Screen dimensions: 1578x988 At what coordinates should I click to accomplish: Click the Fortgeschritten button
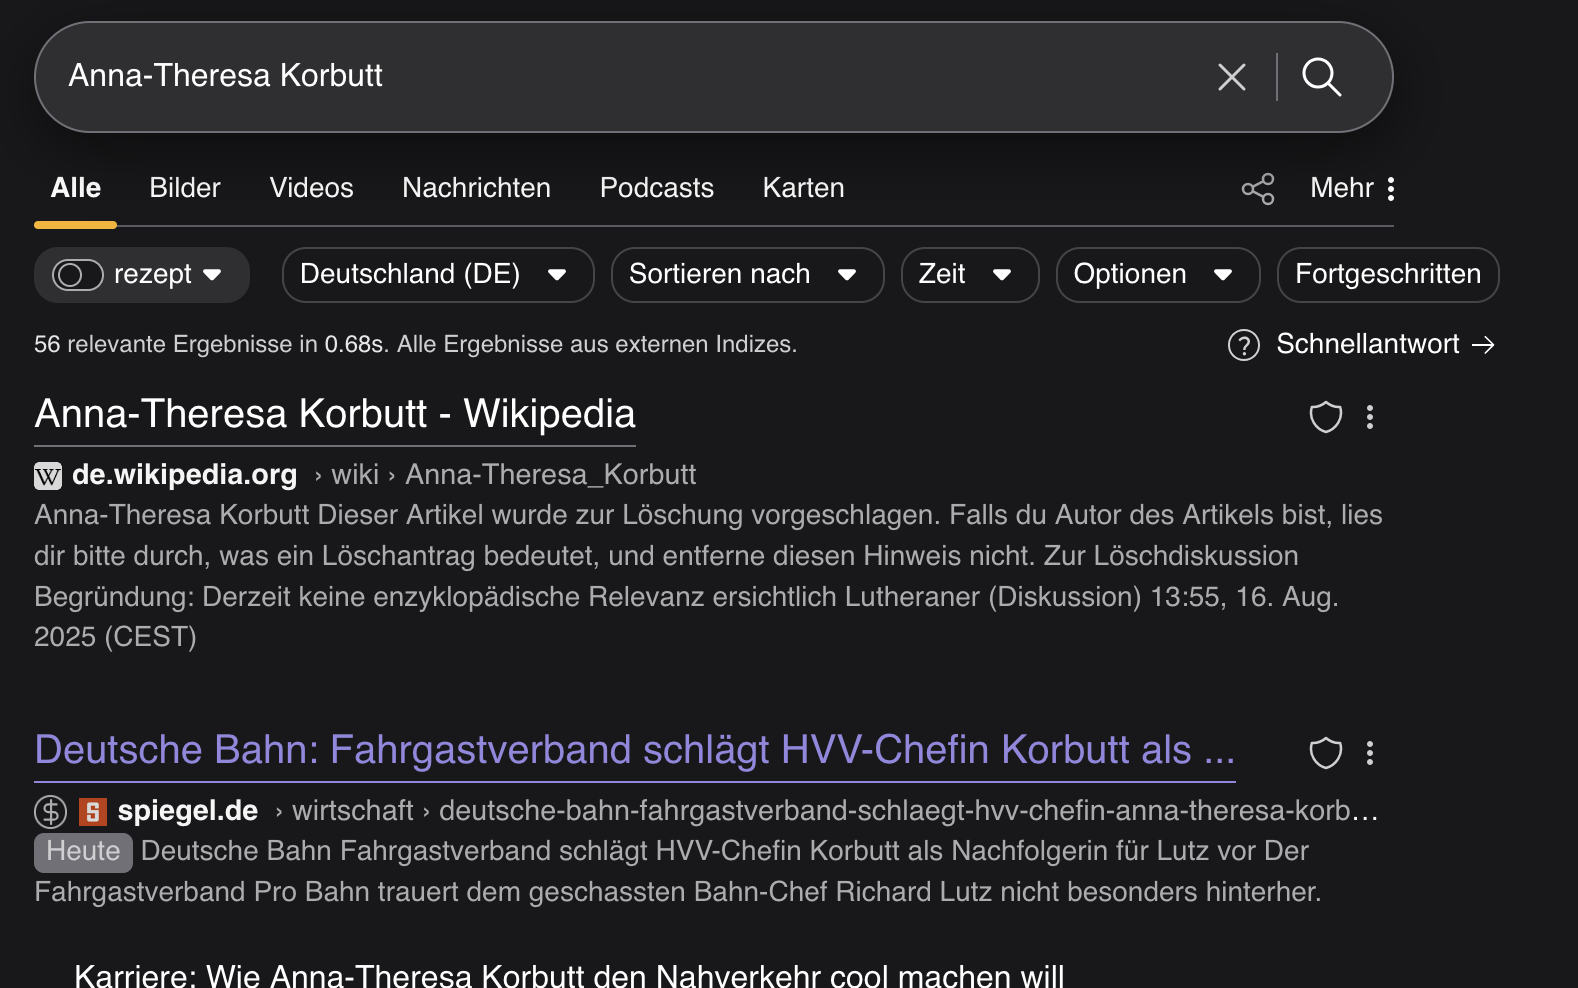tap(1387, 275)
